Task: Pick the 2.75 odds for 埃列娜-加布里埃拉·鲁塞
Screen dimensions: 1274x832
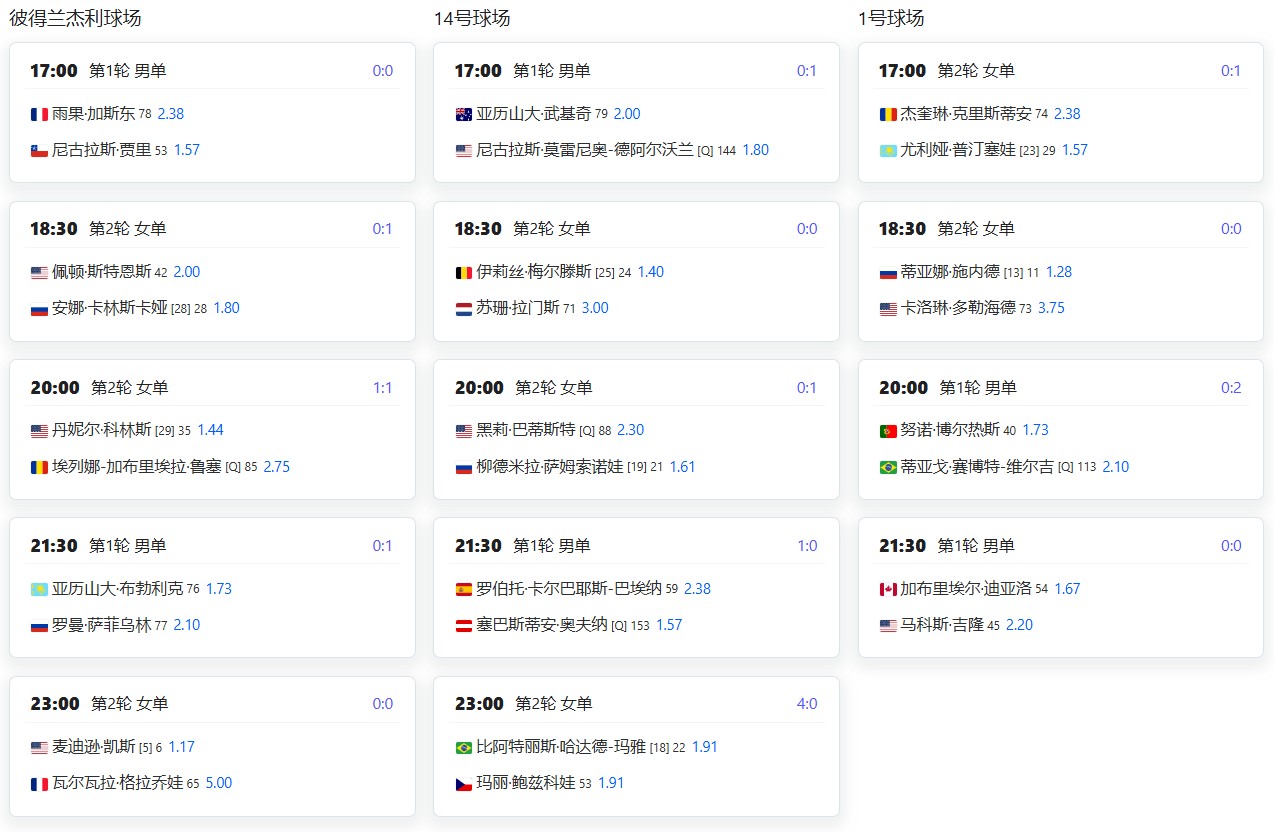Action: [x=276, y=466]
